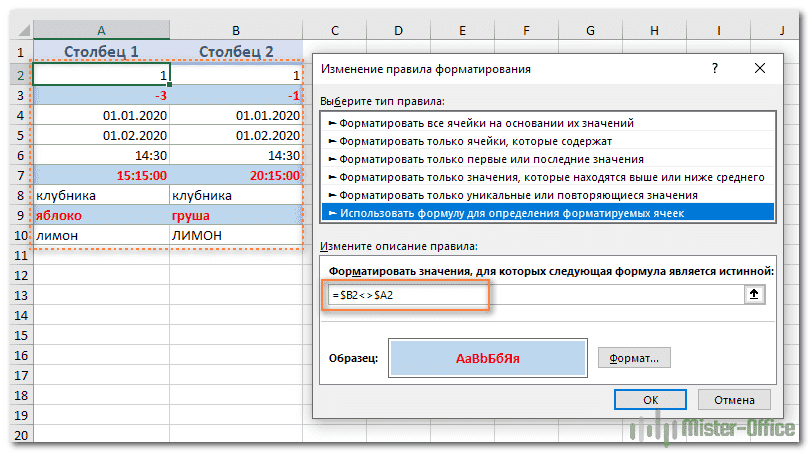Image resolution: width=810 pixels, height=453 pixels.
Task: Choose 'Форматировать только первые или последние значения'
Action: point(491,159)
